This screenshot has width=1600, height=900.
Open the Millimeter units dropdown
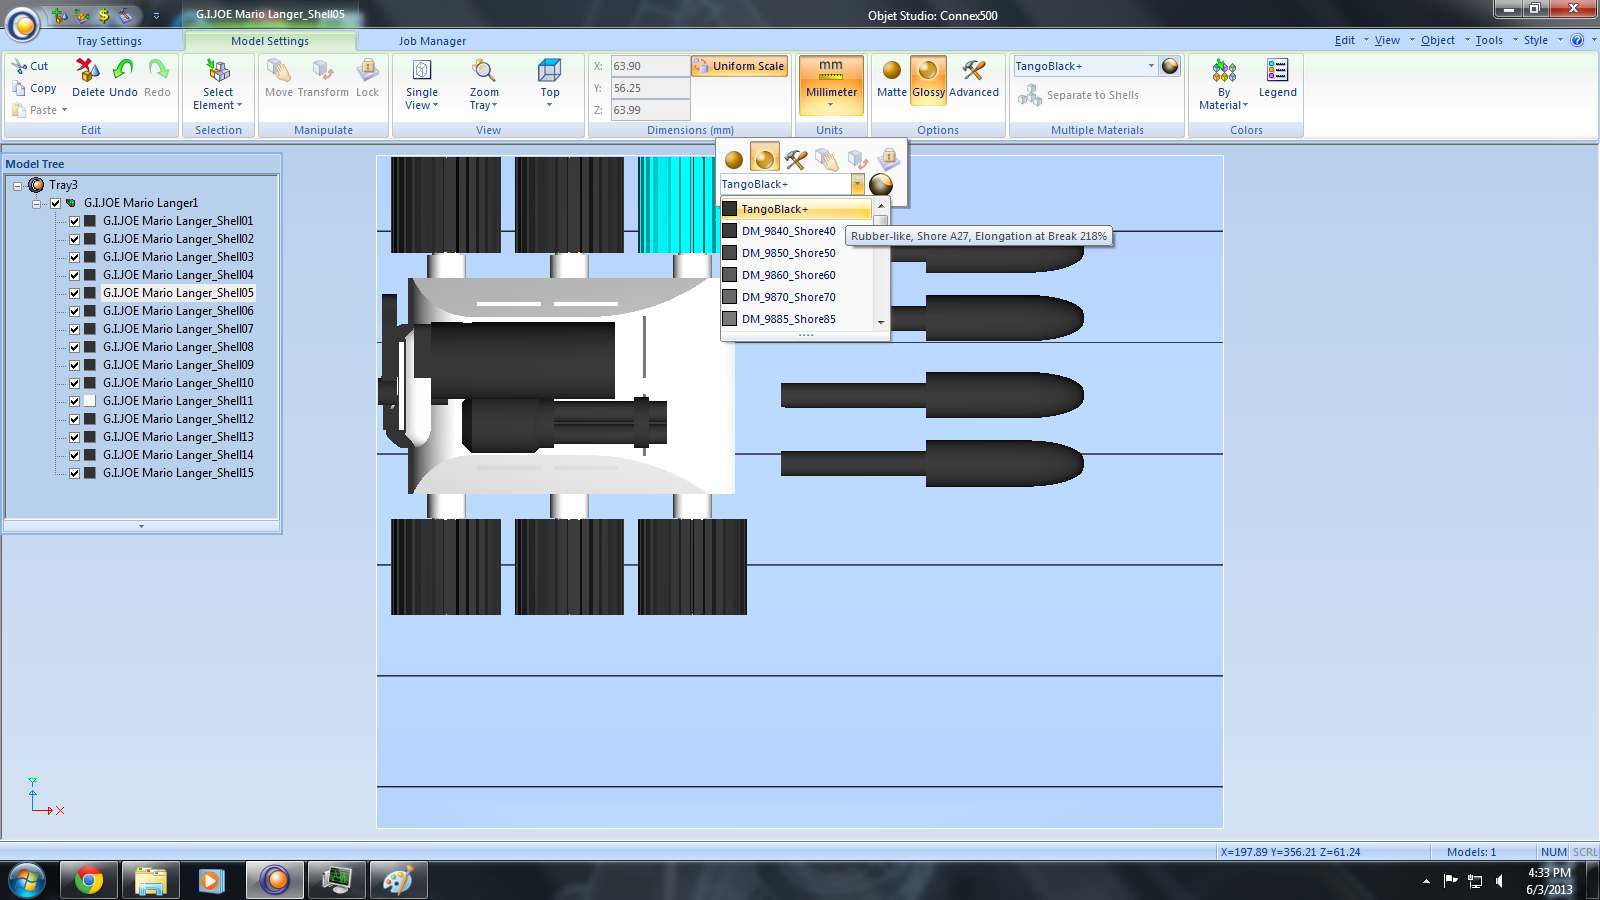point(831,98)
